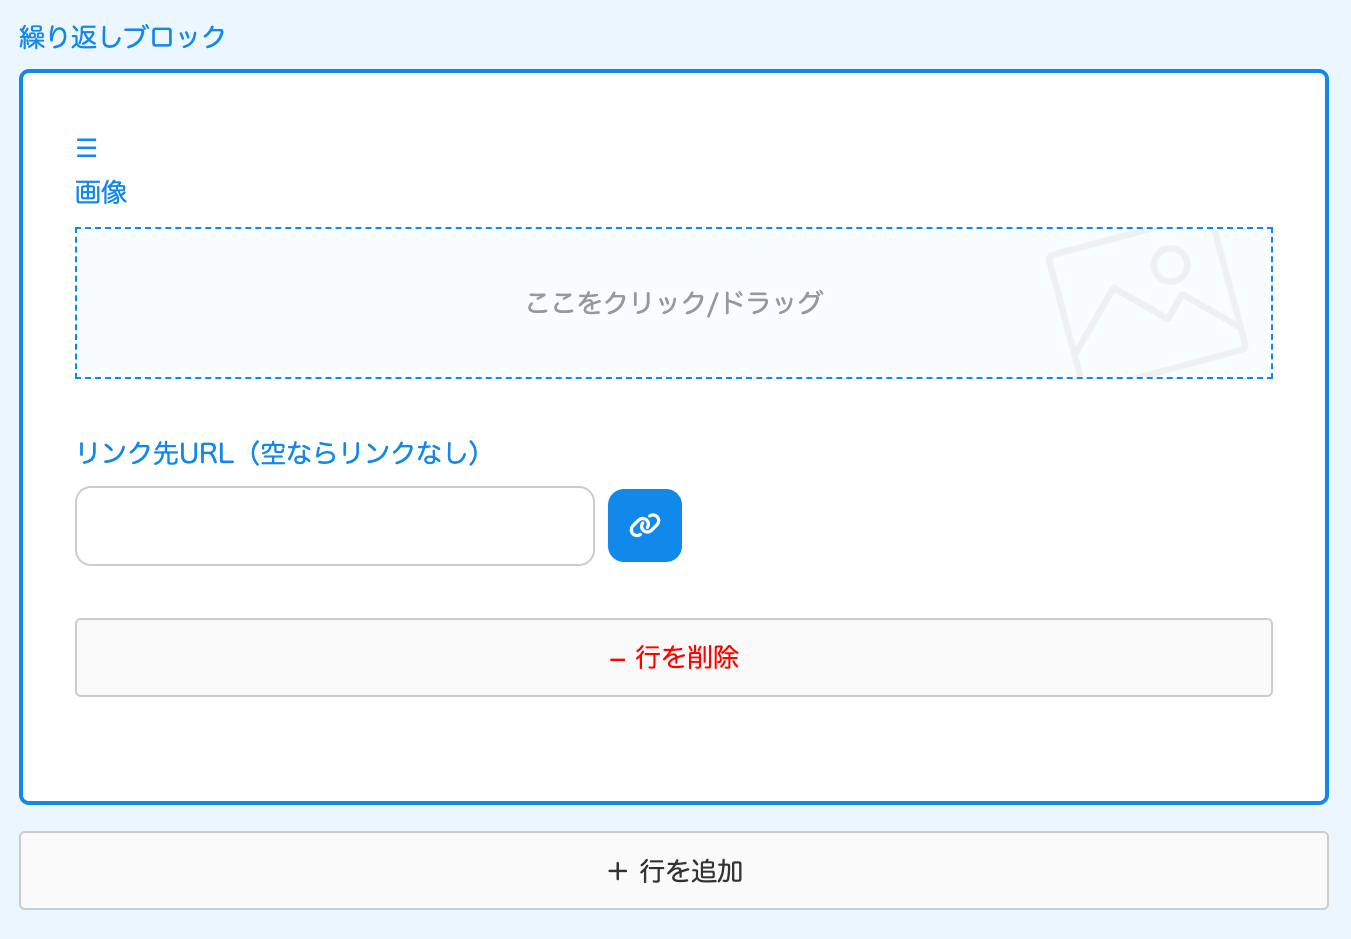Click the 画像 field label
This screenshot has width=1351, height=939.
coord(101,192)
